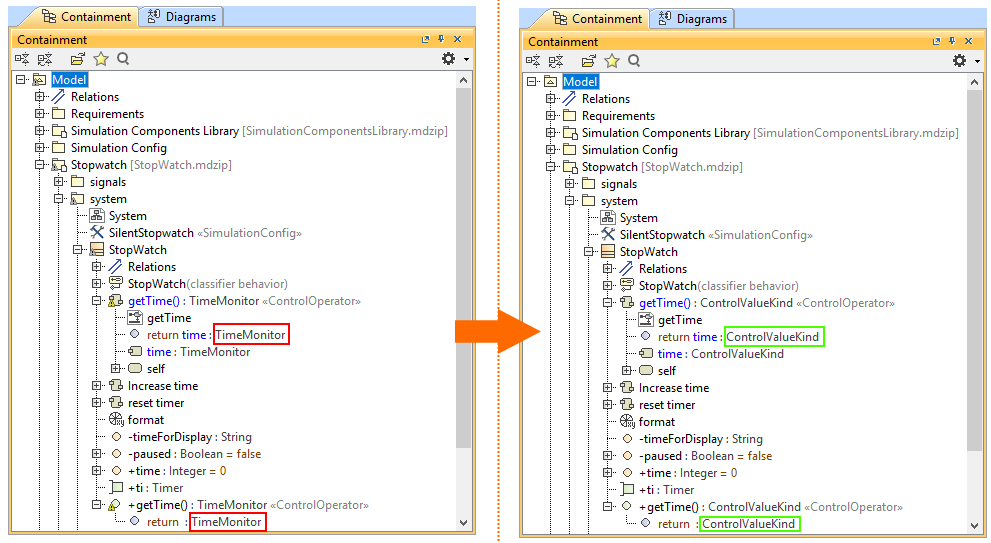991x543 pixels.
Task: Expand Requirements node in left tree
Action: 40,114
